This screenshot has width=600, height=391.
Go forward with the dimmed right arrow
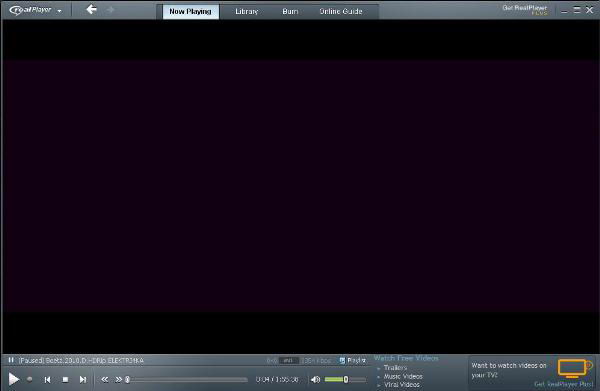111,10
